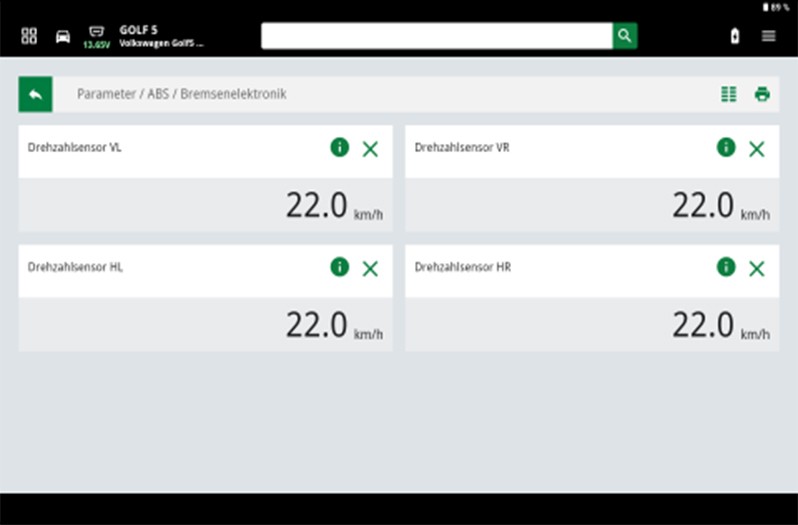This screenshot has width=798, height=525.
Task: Remove the Drehzahlsensor HL parameter
Action: 370,268
